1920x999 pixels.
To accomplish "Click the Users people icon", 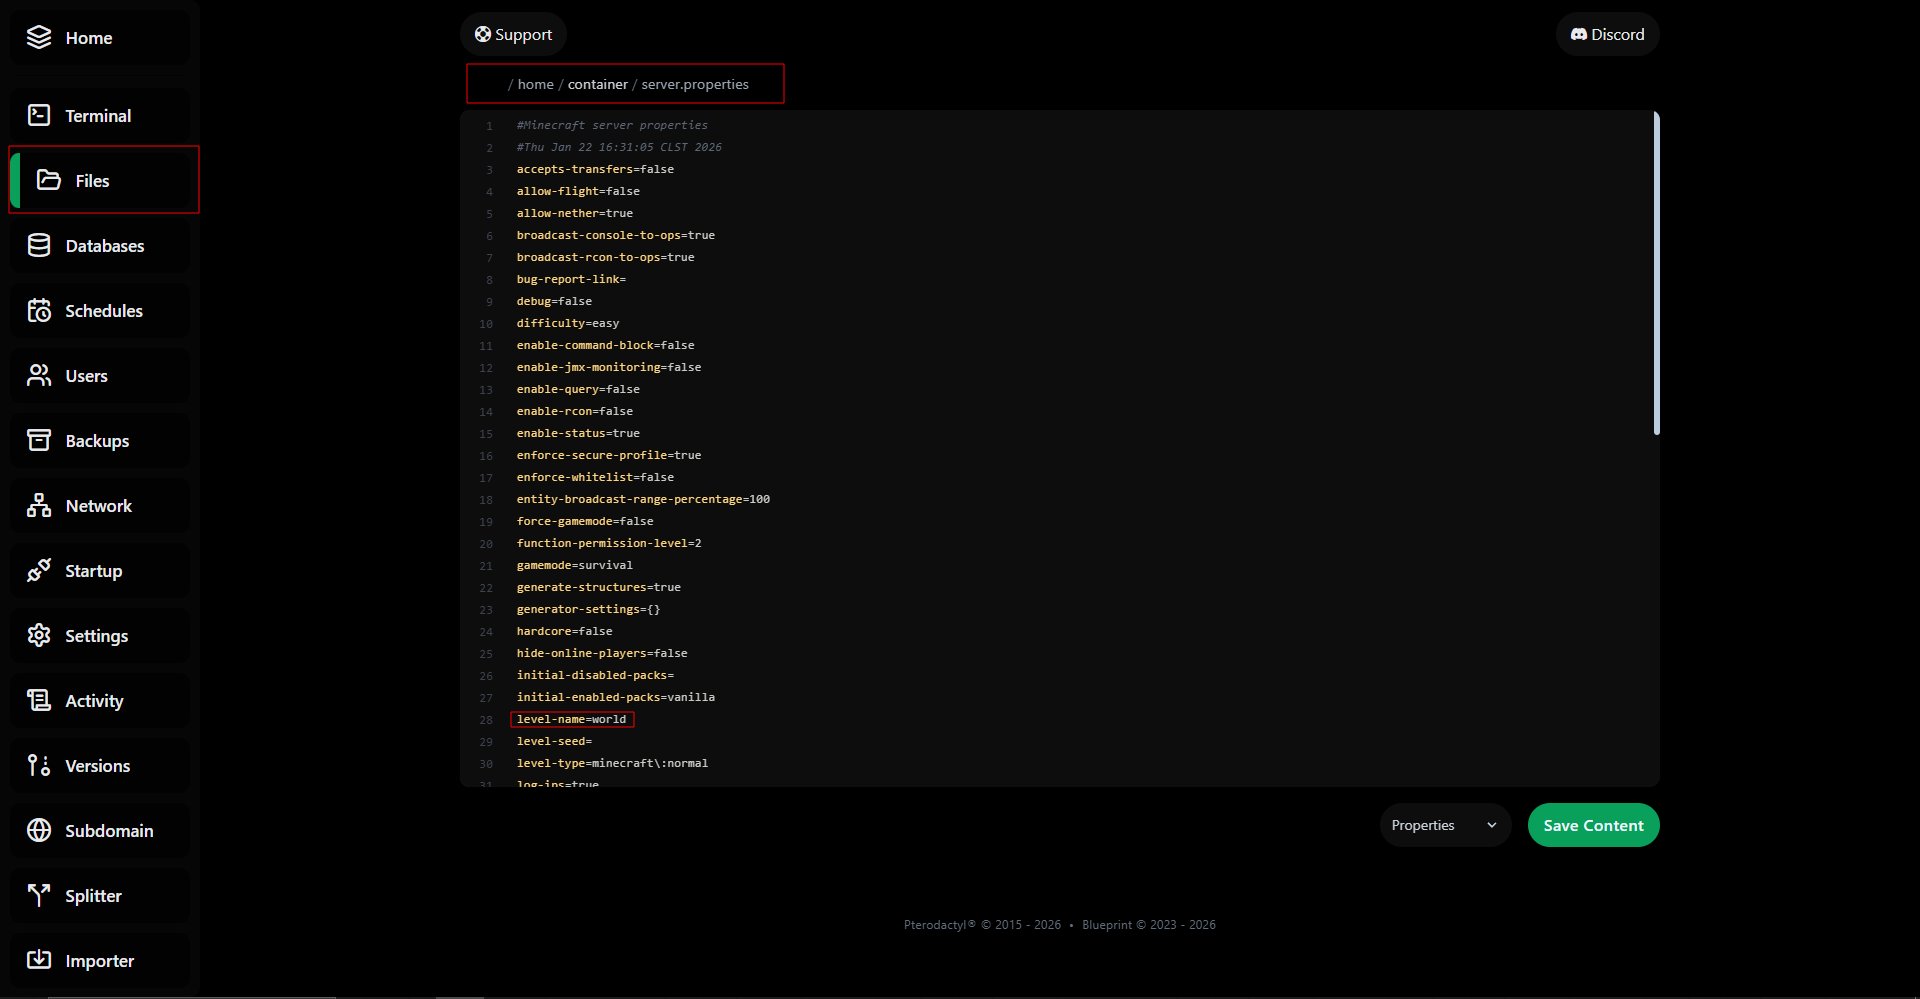I will (x=39, y=375).
